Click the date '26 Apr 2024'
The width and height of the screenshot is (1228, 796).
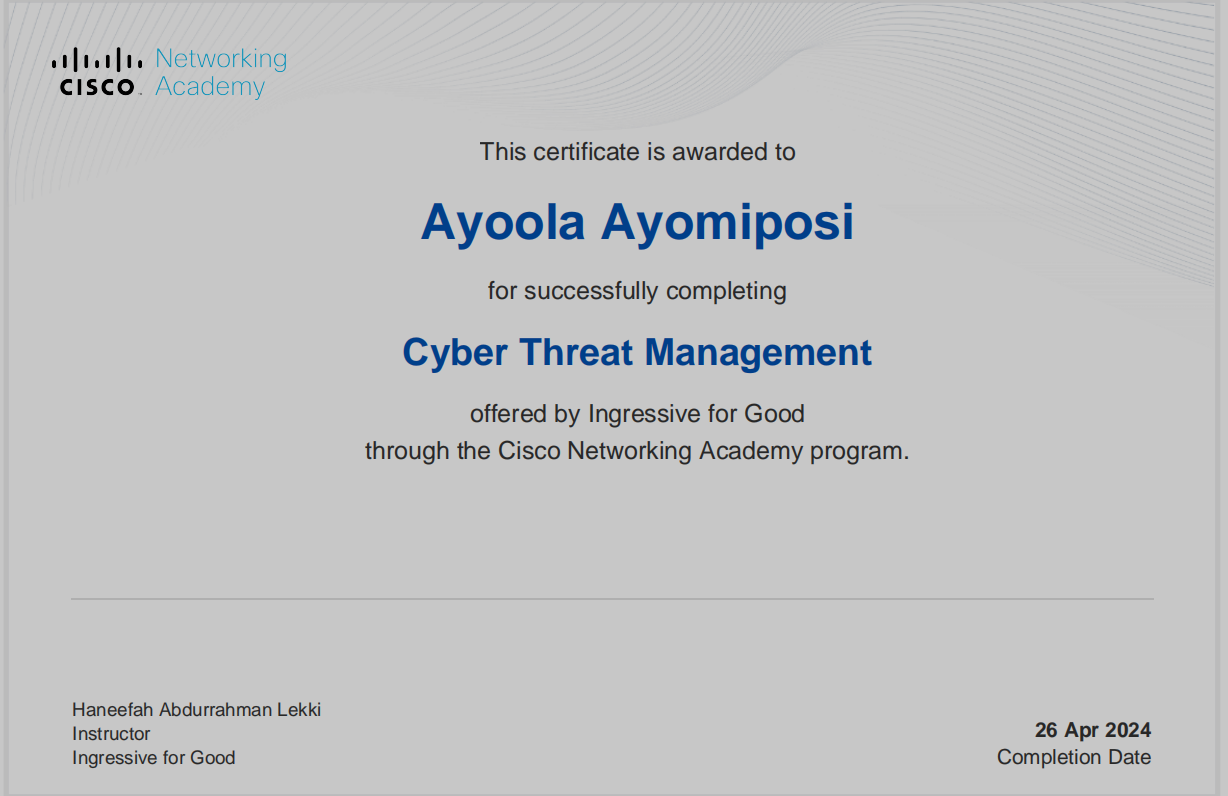click(x=1093, y=730)
